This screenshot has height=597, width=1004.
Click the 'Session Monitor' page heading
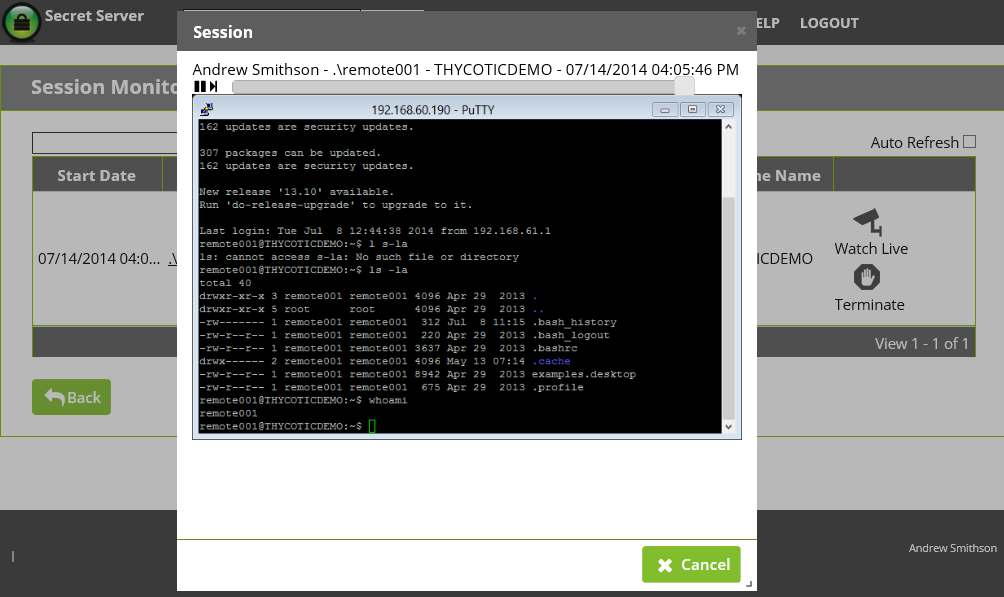pos(104,87)
